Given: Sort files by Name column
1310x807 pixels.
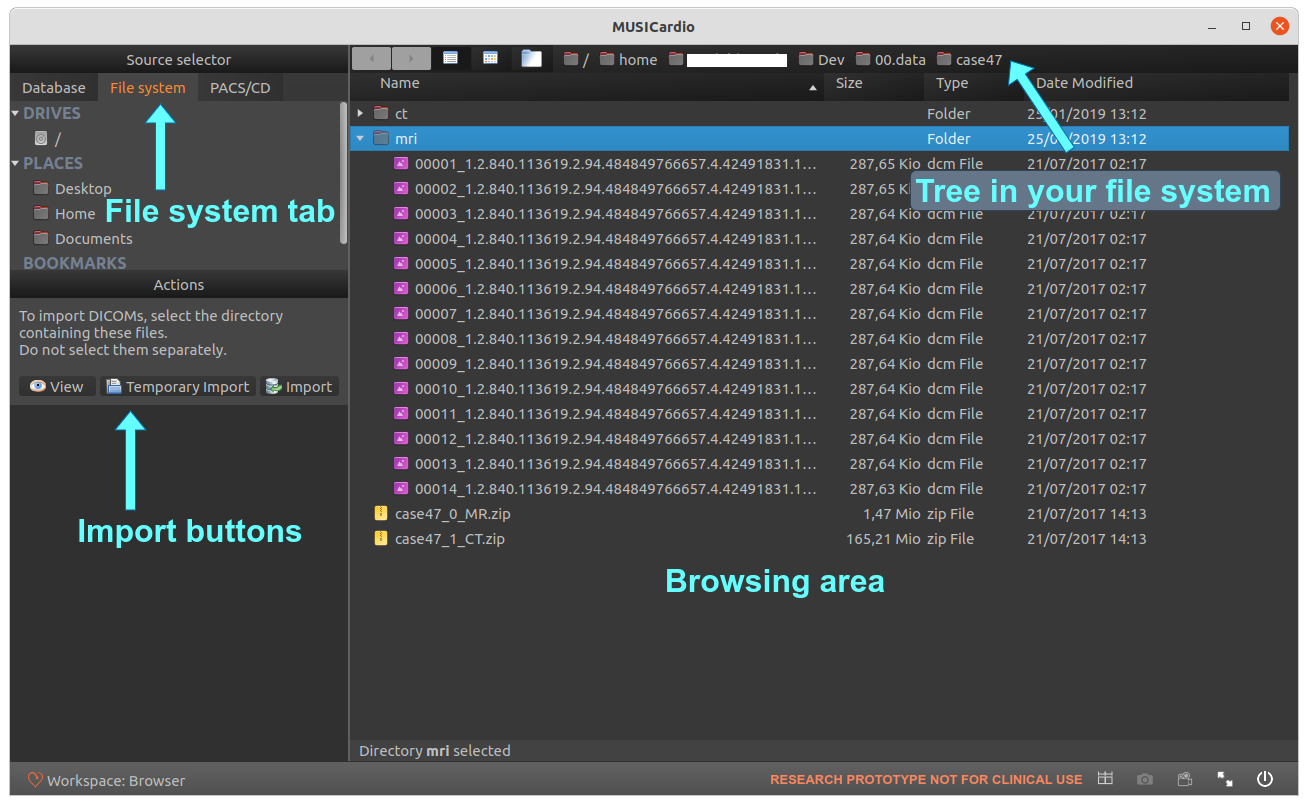Looking at the screenshot, I should pos(587,84).
